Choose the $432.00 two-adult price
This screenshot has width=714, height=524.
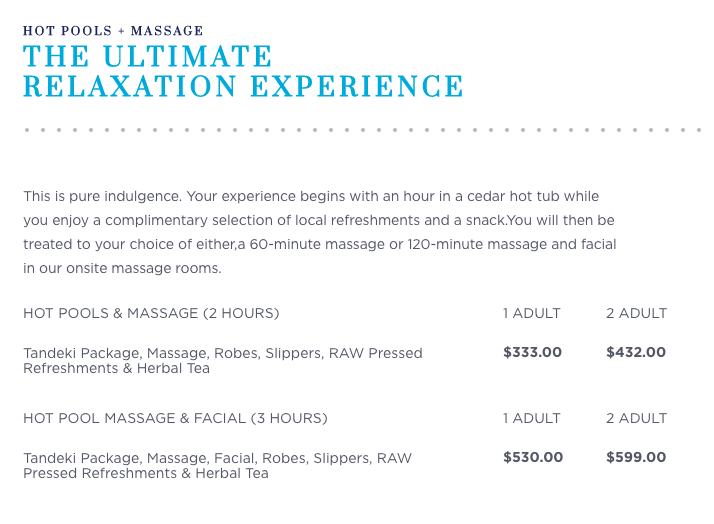pyautogui.click(x=636, y=352)
